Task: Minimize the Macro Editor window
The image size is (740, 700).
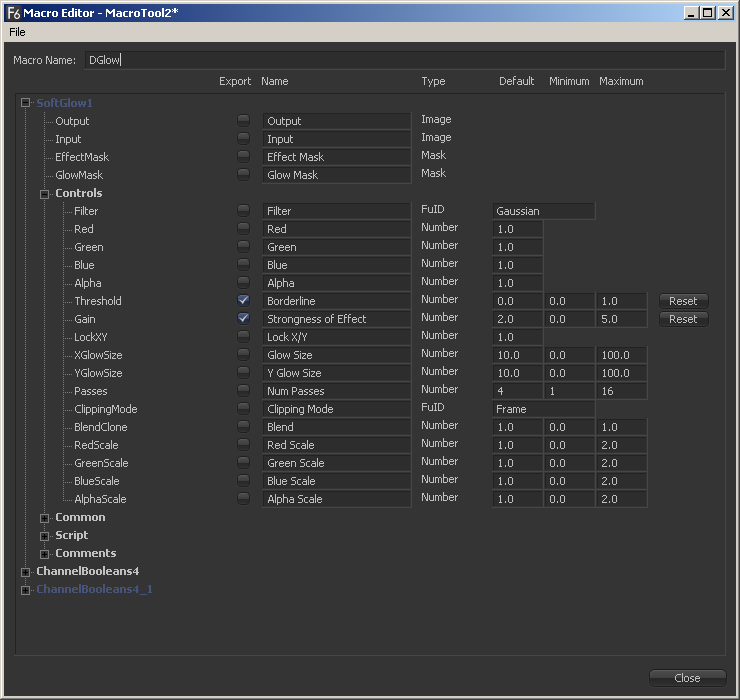Action: click(692, 13)
